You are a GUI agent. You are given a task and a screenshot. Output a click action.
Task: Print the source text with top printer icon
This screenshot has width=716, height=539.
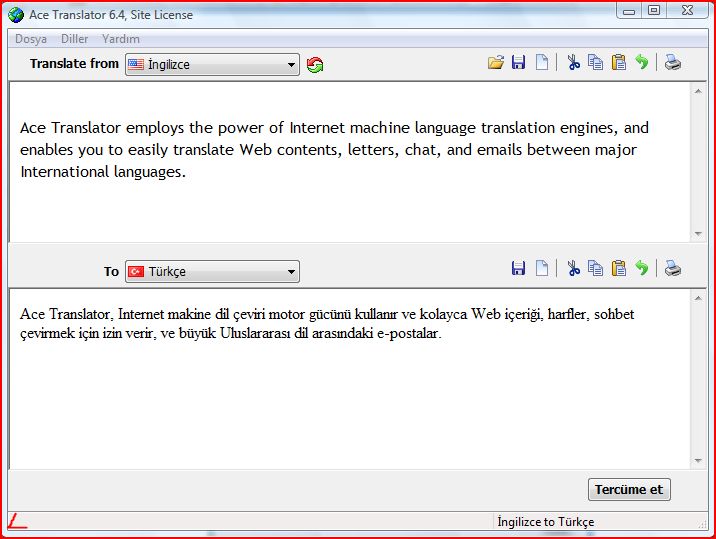pos(673,63)
